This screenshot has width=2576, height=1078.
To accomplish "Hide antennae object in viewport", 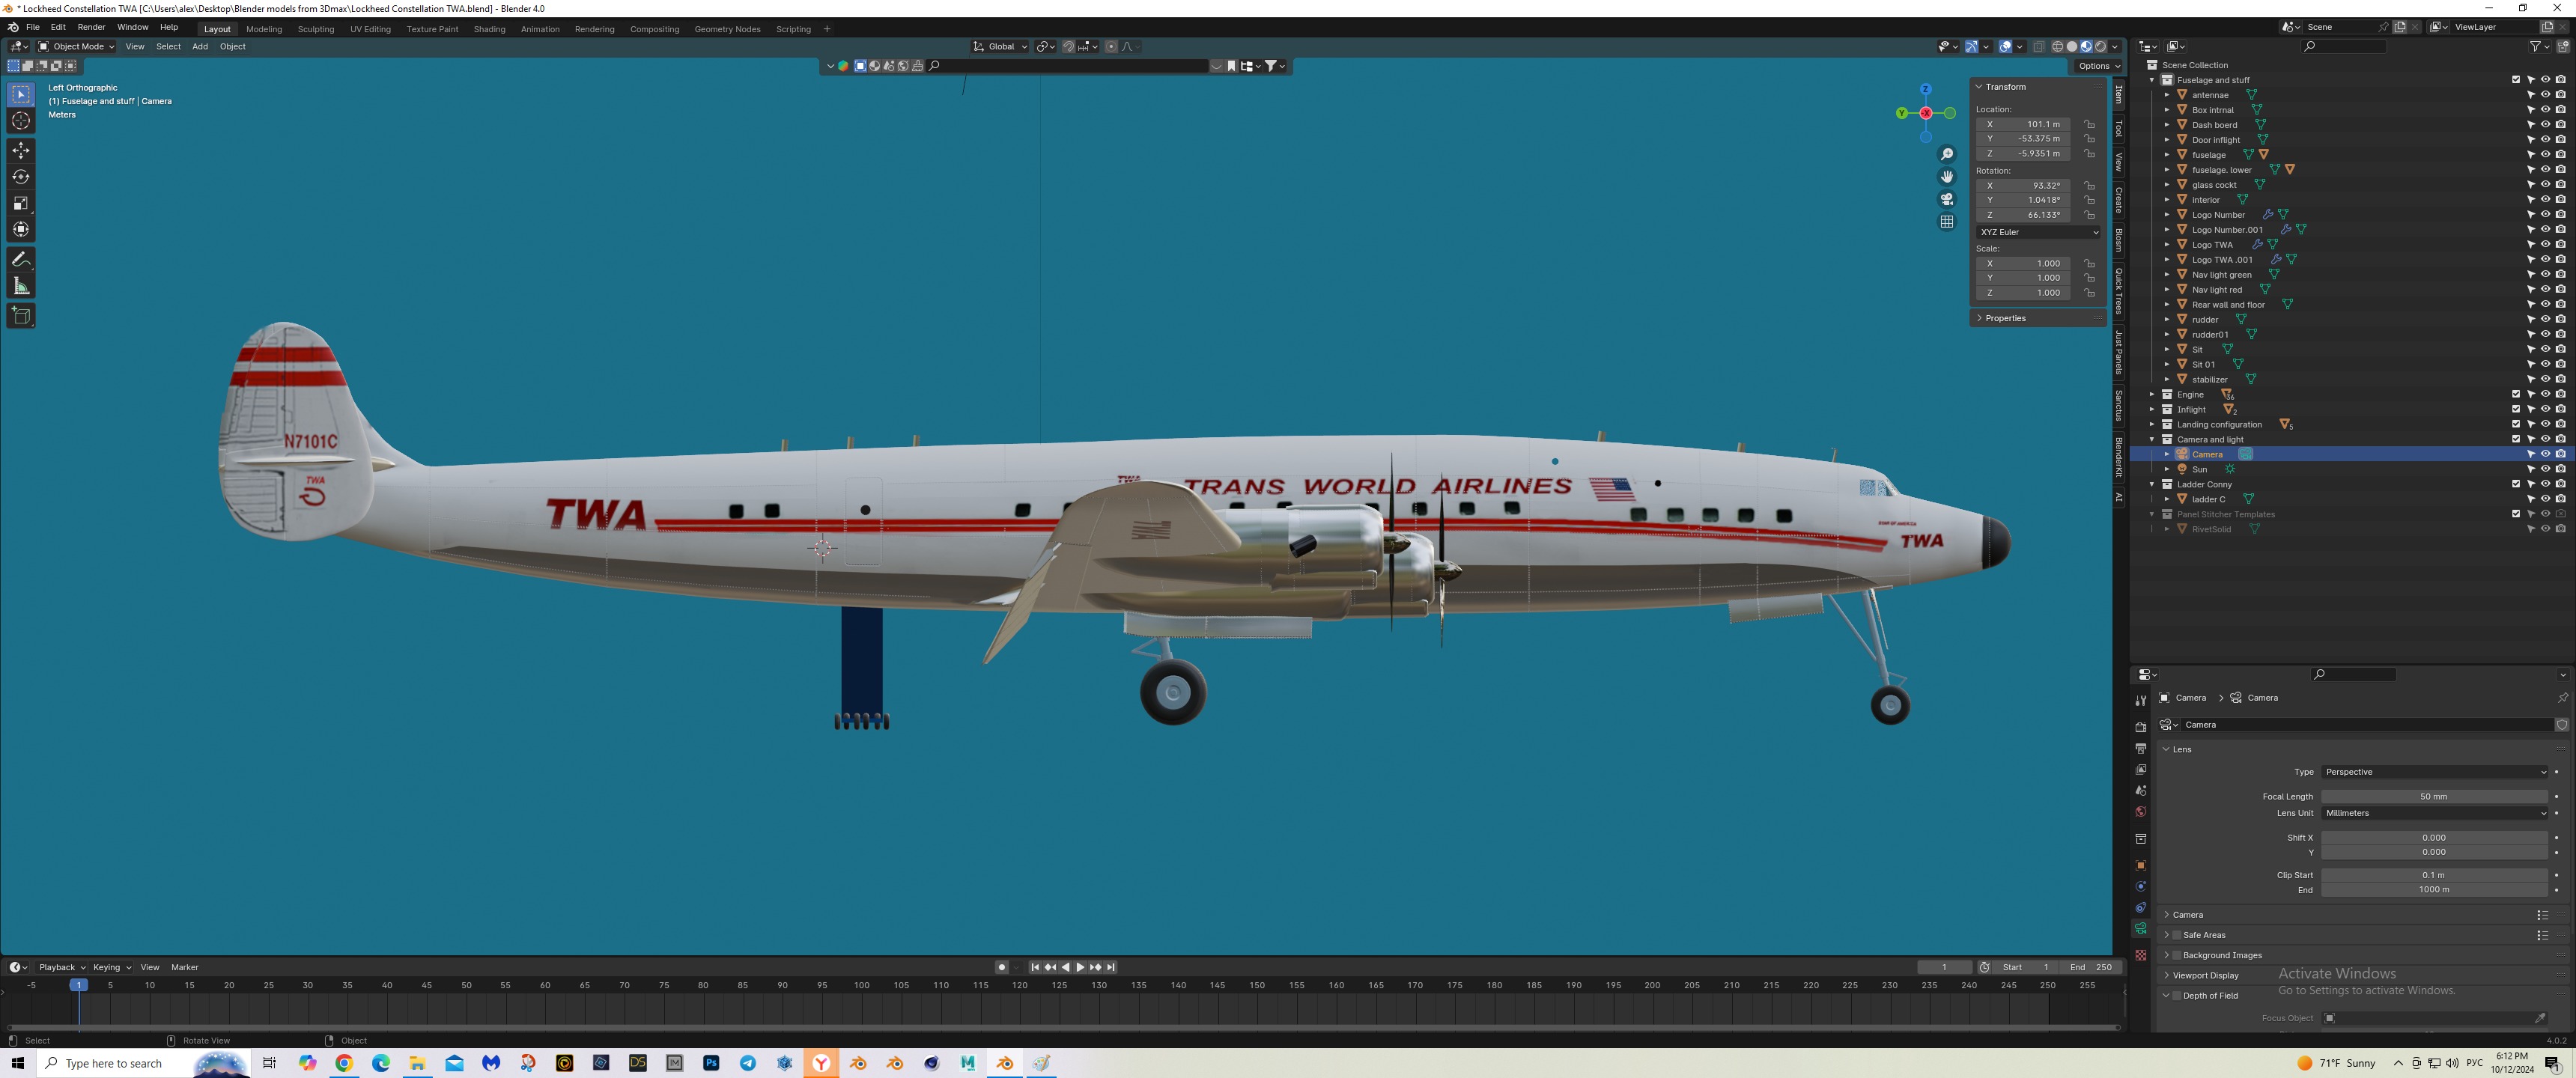I will click(x=2545, y=95).
